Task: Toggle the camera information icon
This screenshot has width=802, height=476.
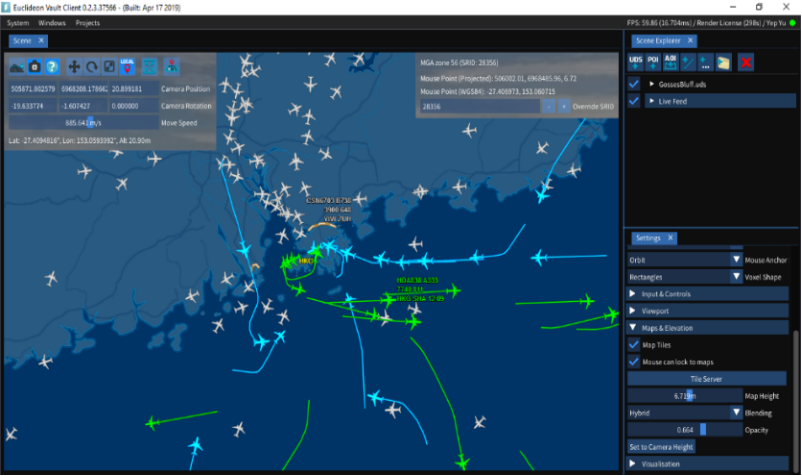Action: [34, 66]
